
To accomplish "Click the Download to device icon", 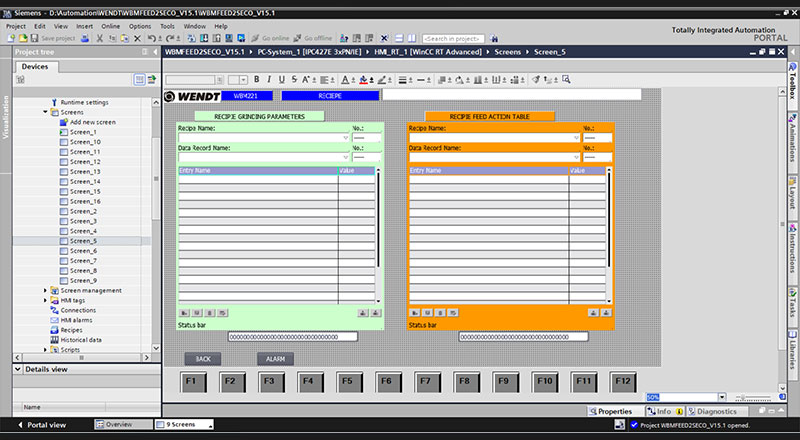I will point(204,38).
